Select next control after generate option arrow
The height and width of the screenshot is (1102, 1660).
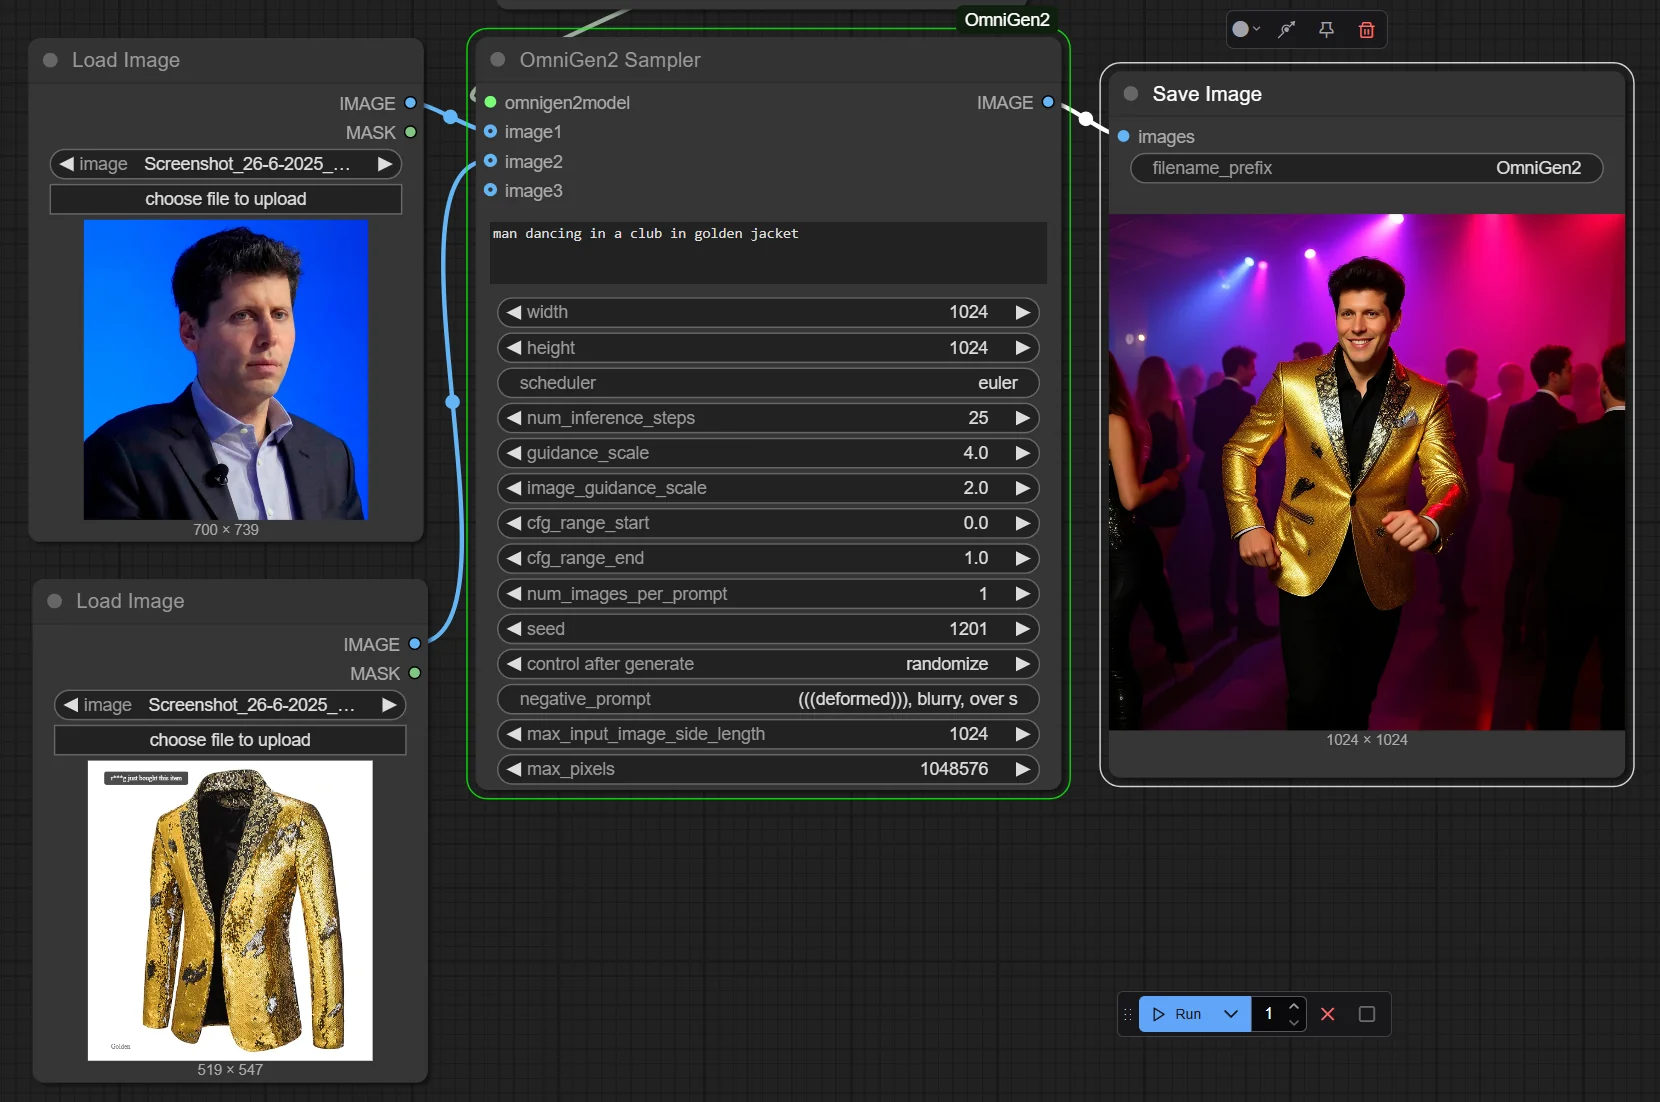[x=1022, y=664]
